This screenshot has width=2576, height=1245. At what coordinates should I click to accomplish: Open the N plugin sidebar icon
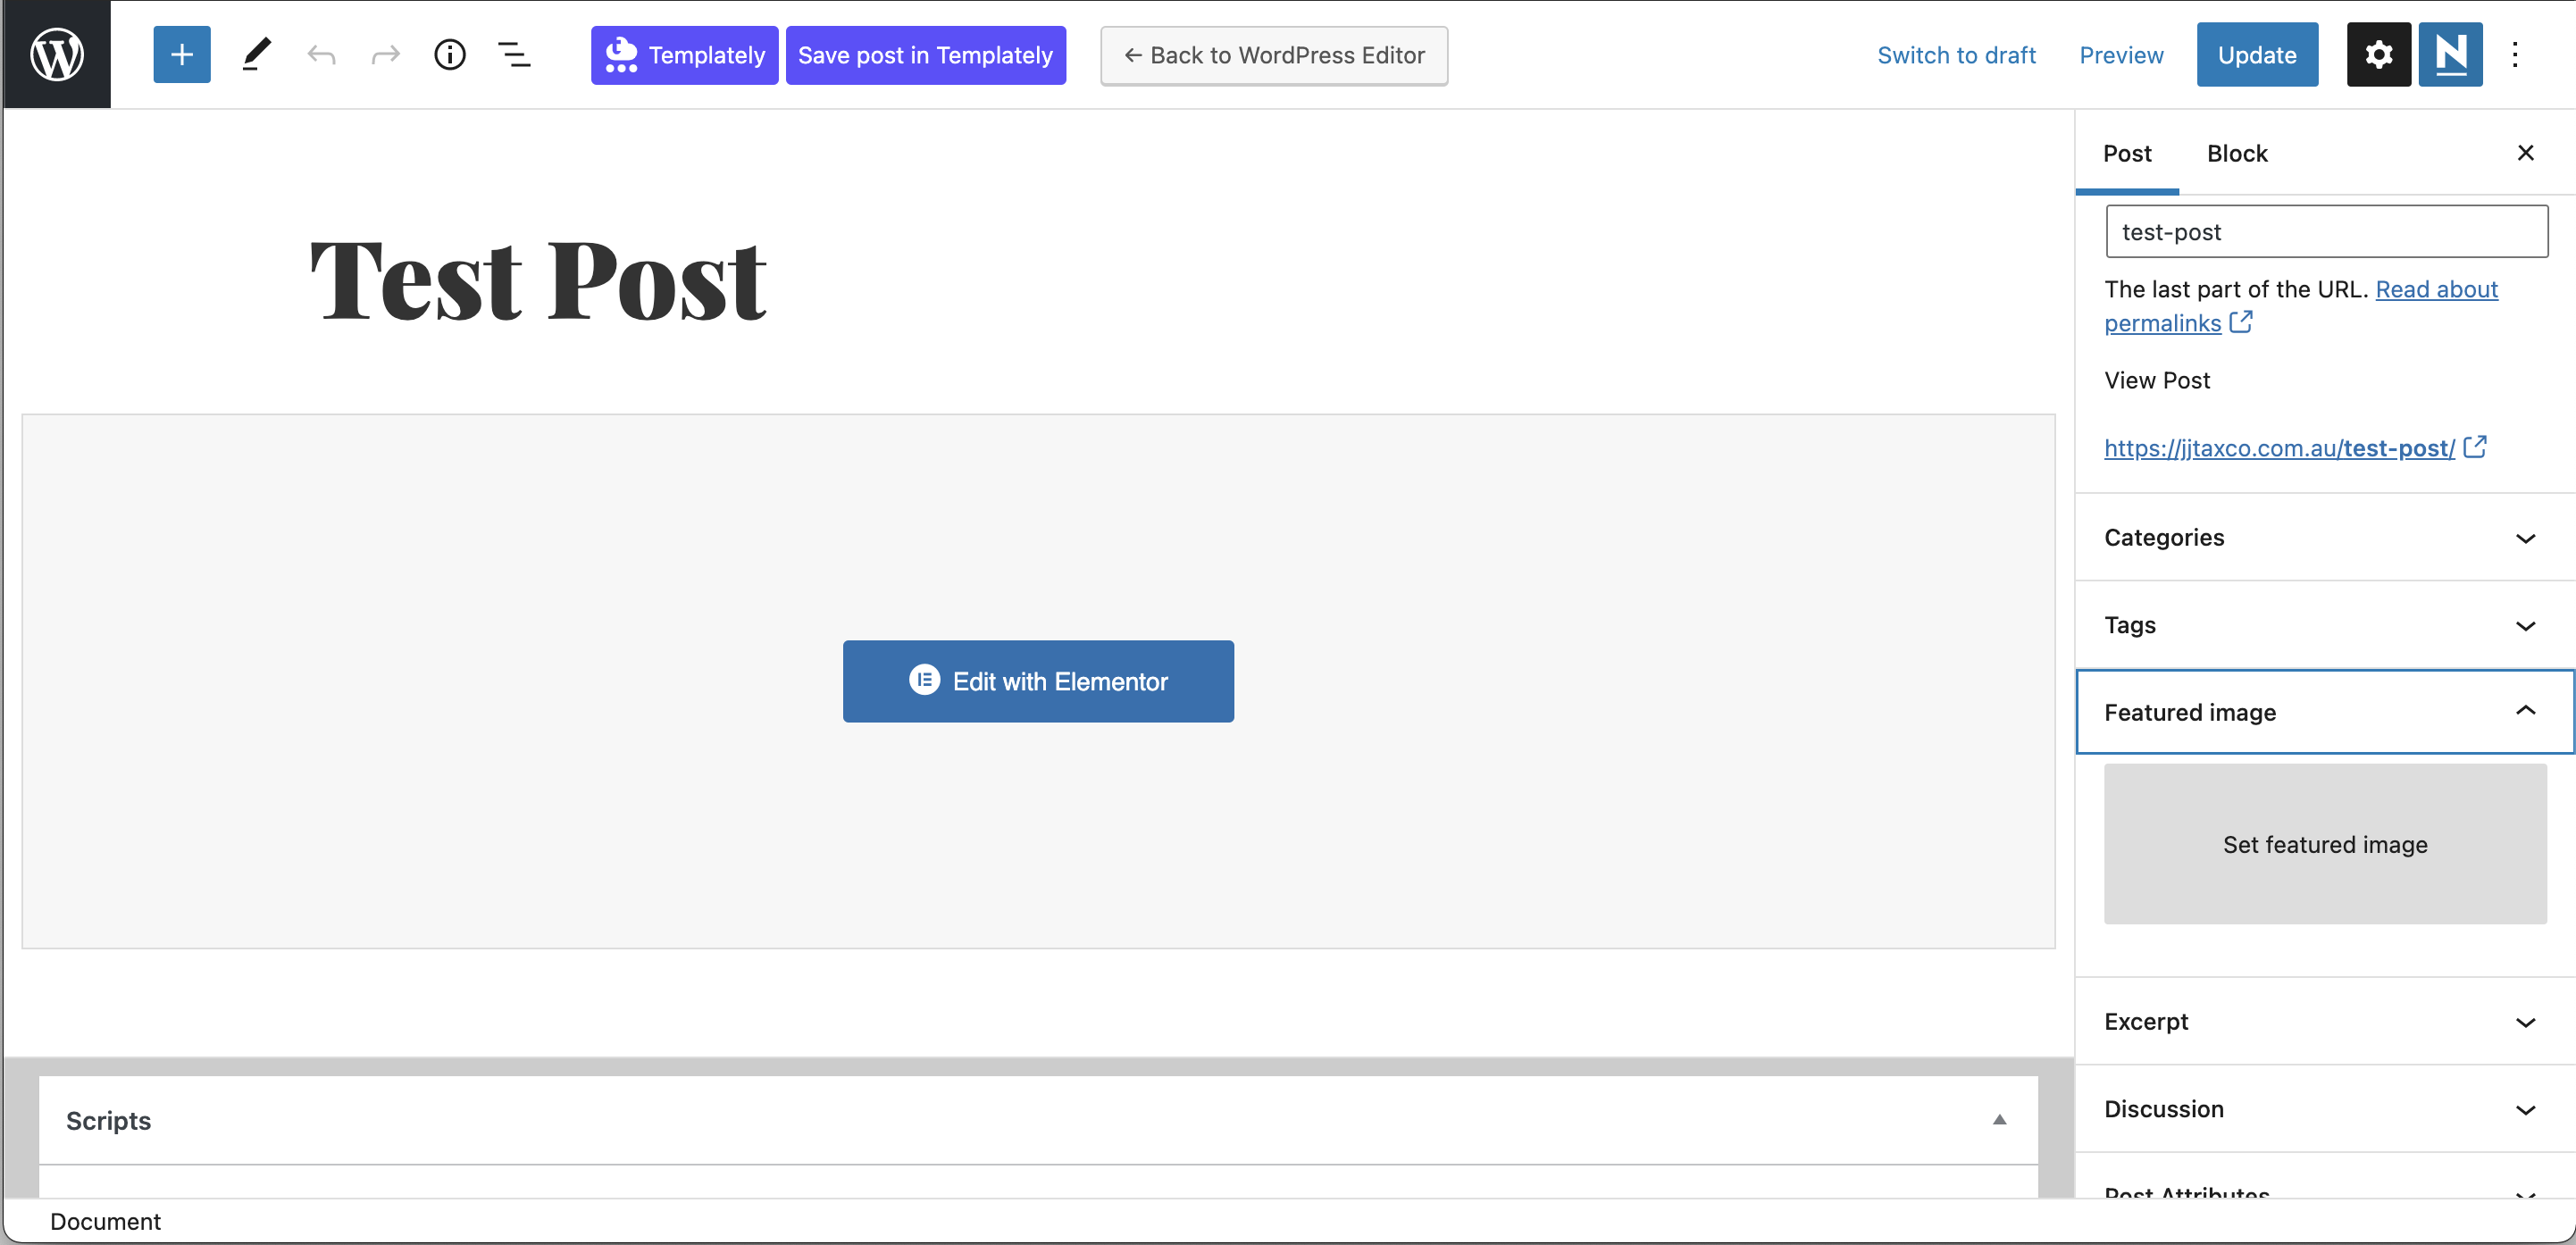(x=2450, y=54)
